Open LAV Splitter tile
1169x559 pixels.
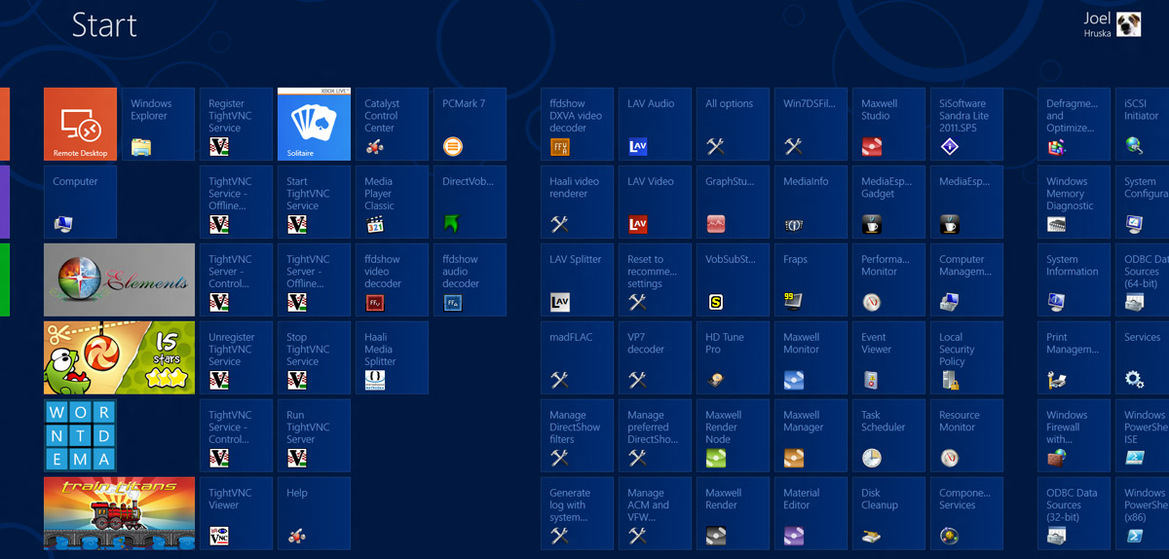tap(577, 280)
